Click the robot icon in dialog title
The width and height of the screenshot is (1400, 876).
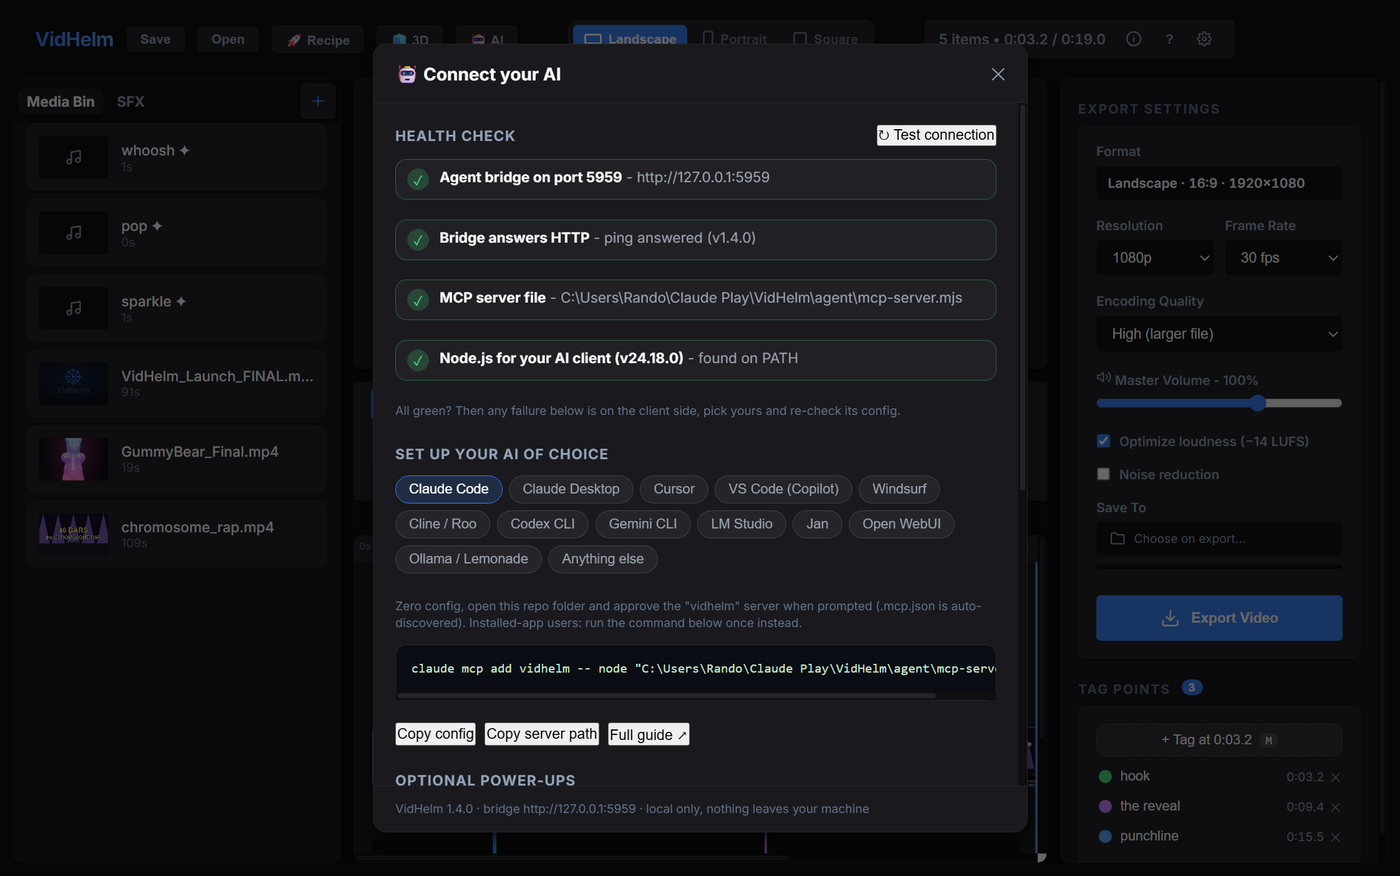[x=407, y=74]
